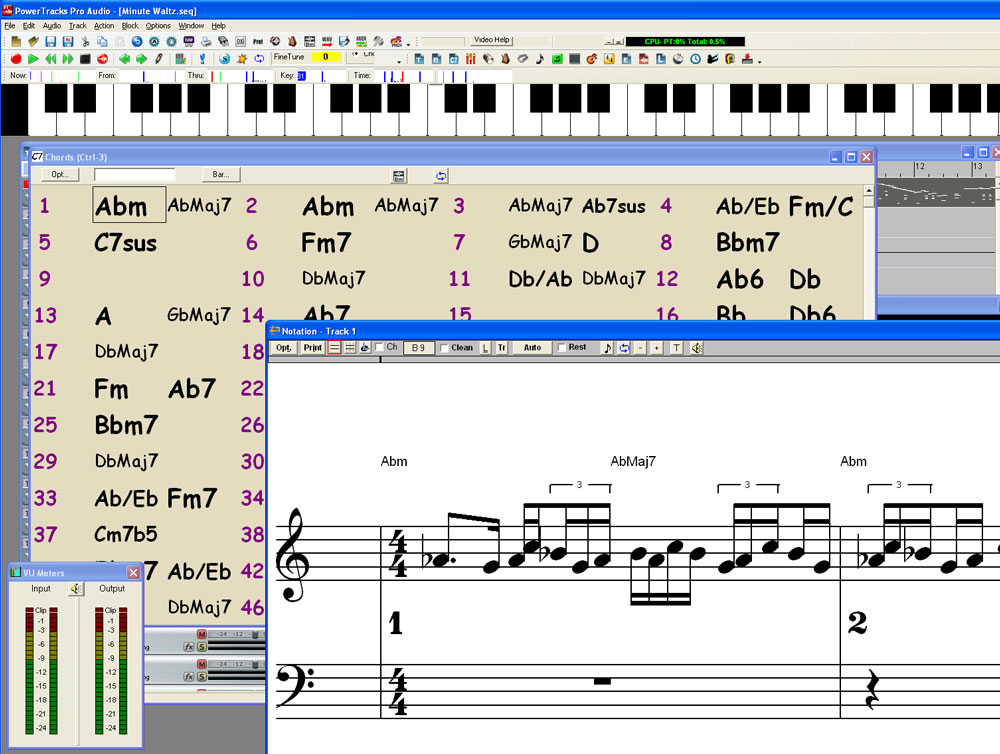Viewport: 1000px width, 754px height.
Task: Click the blue clock icon in window toolbar
Action: [696, 59]
